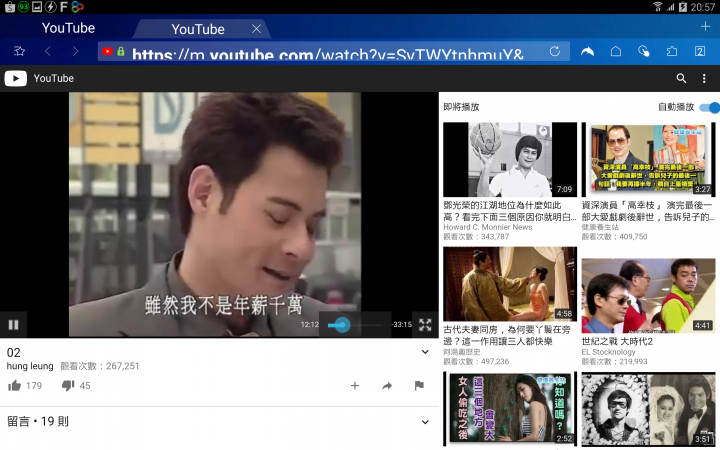This screenshot has width=720, height=450.
Task: Open the 古代夫妻同房 video thumbnail
Action: click(x=510, y=284)
